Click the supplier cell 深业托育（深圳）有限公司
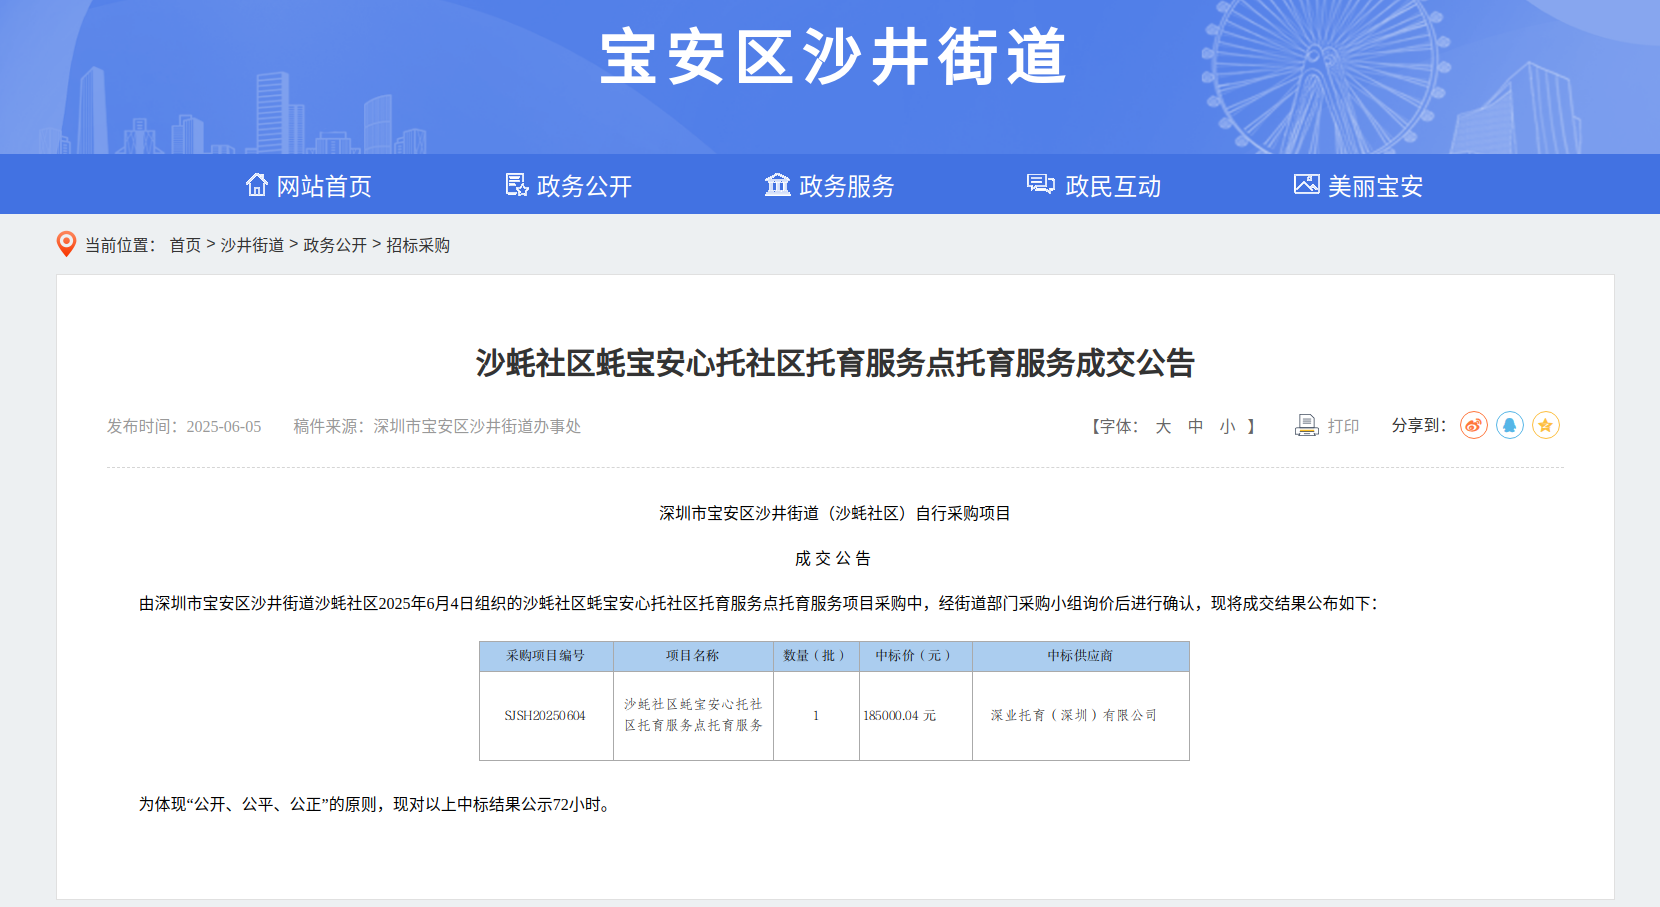This screenshot has width=1660, height=907. (1074, 716)
